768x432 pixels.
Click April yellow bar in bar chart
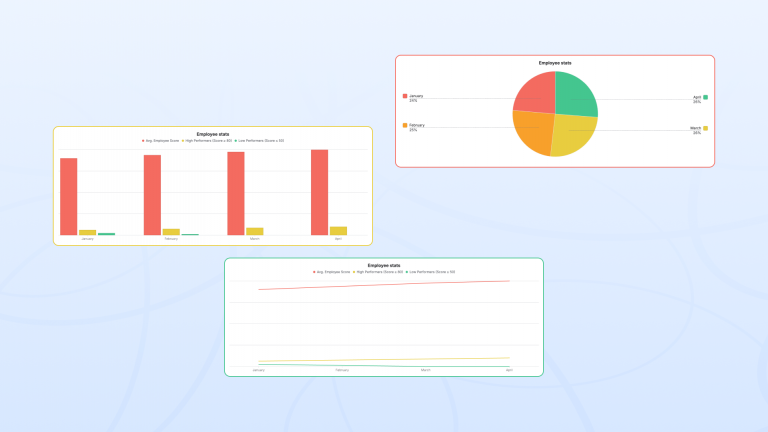point(338,231)
